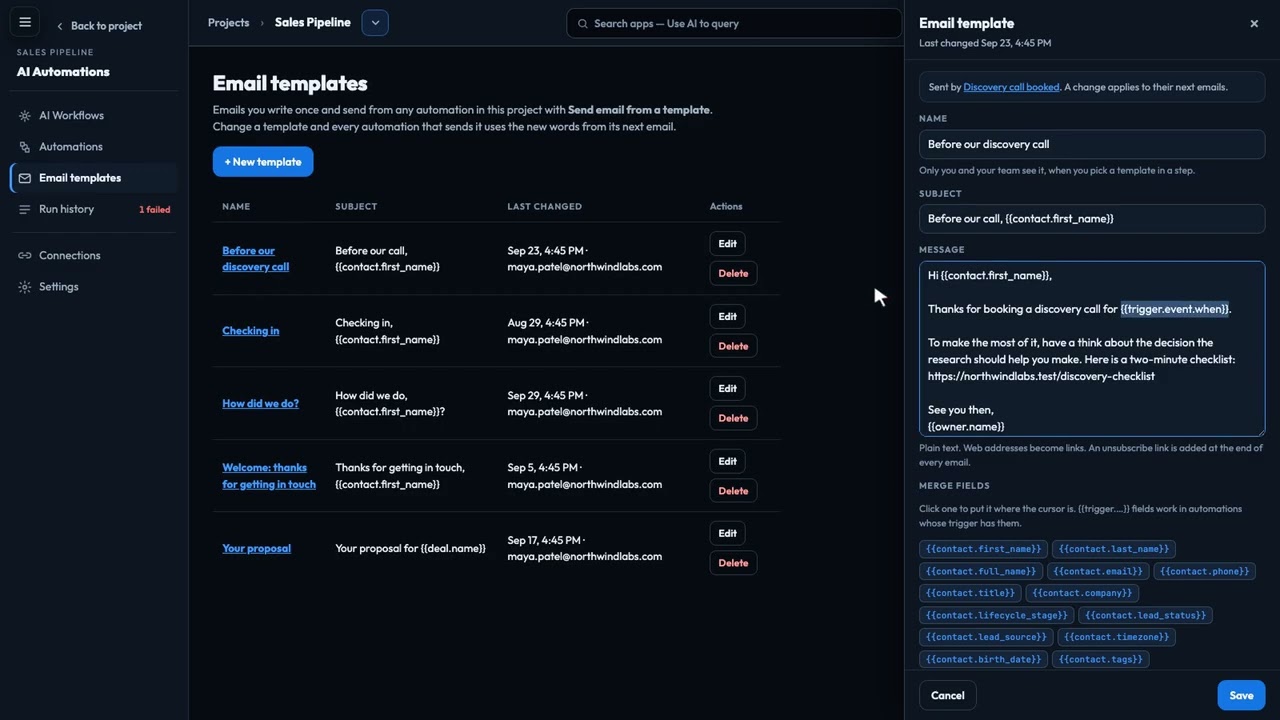Image resolution: width=1280 pixels, height=720 pixels.
Task: Insert the {{contact.timezone}} merge field
Action: click(1116, 637)
